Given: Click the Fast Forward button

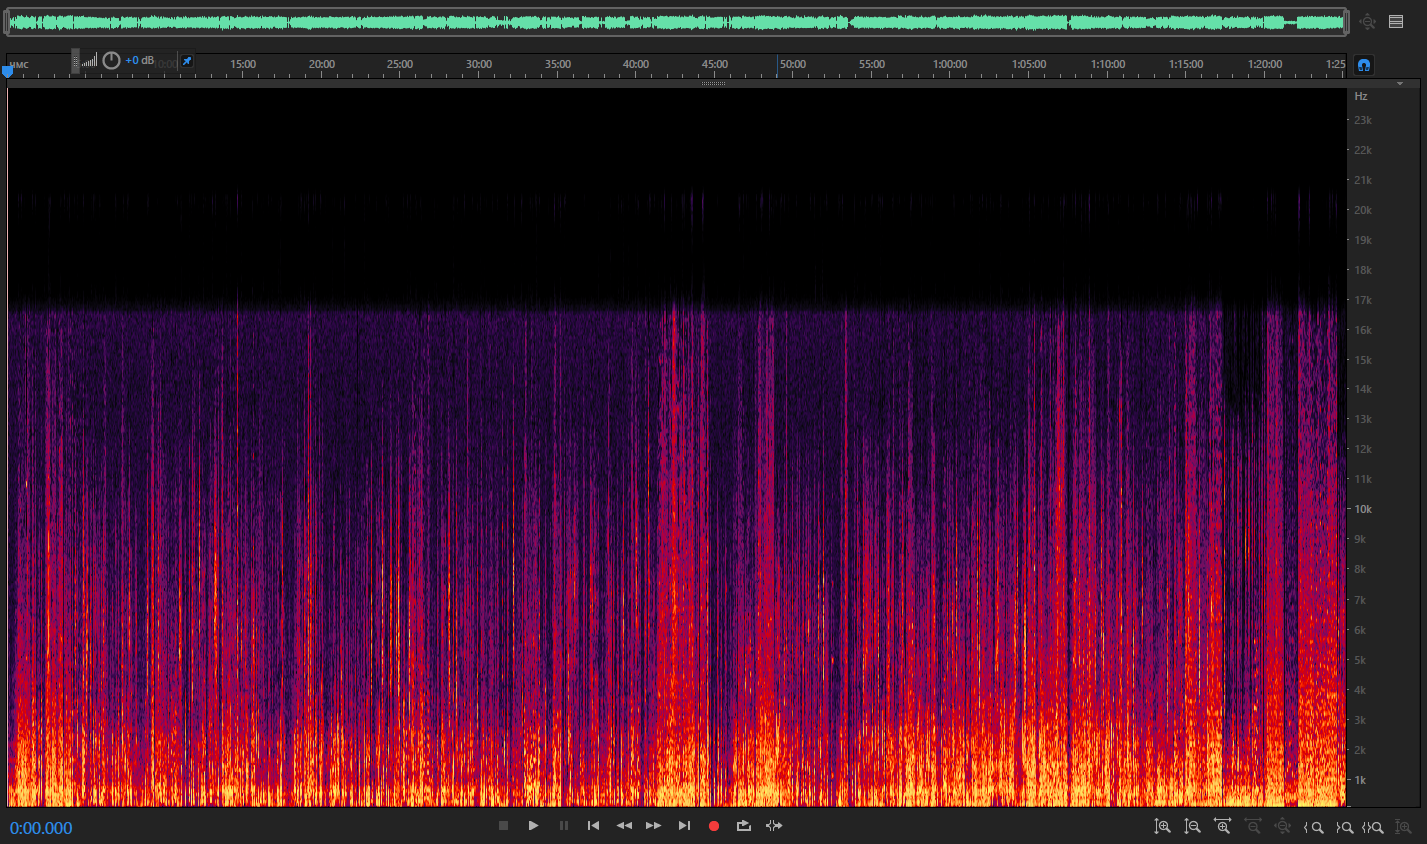Looking at the screenshot, I should click(653, 826).
